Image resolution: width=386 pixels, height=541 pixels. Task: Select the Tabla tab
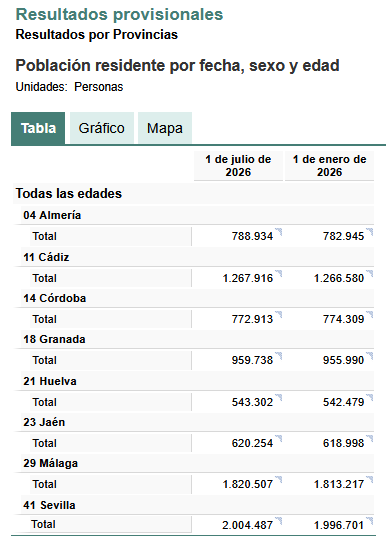click(x=38, y=128)
